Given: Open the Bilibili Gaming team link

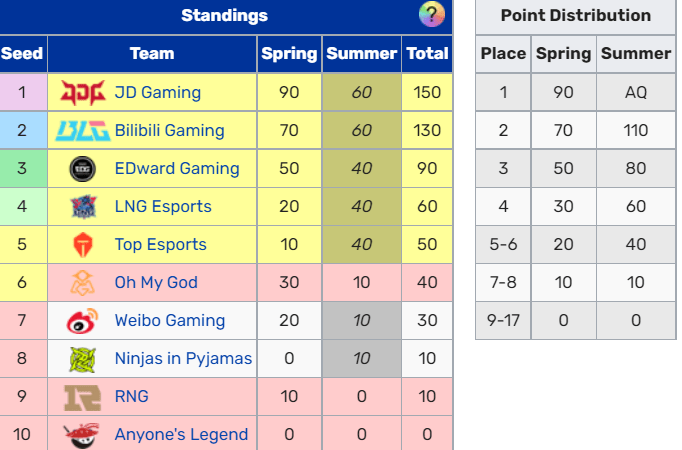Looking at the screenshot, I should 169,131.
